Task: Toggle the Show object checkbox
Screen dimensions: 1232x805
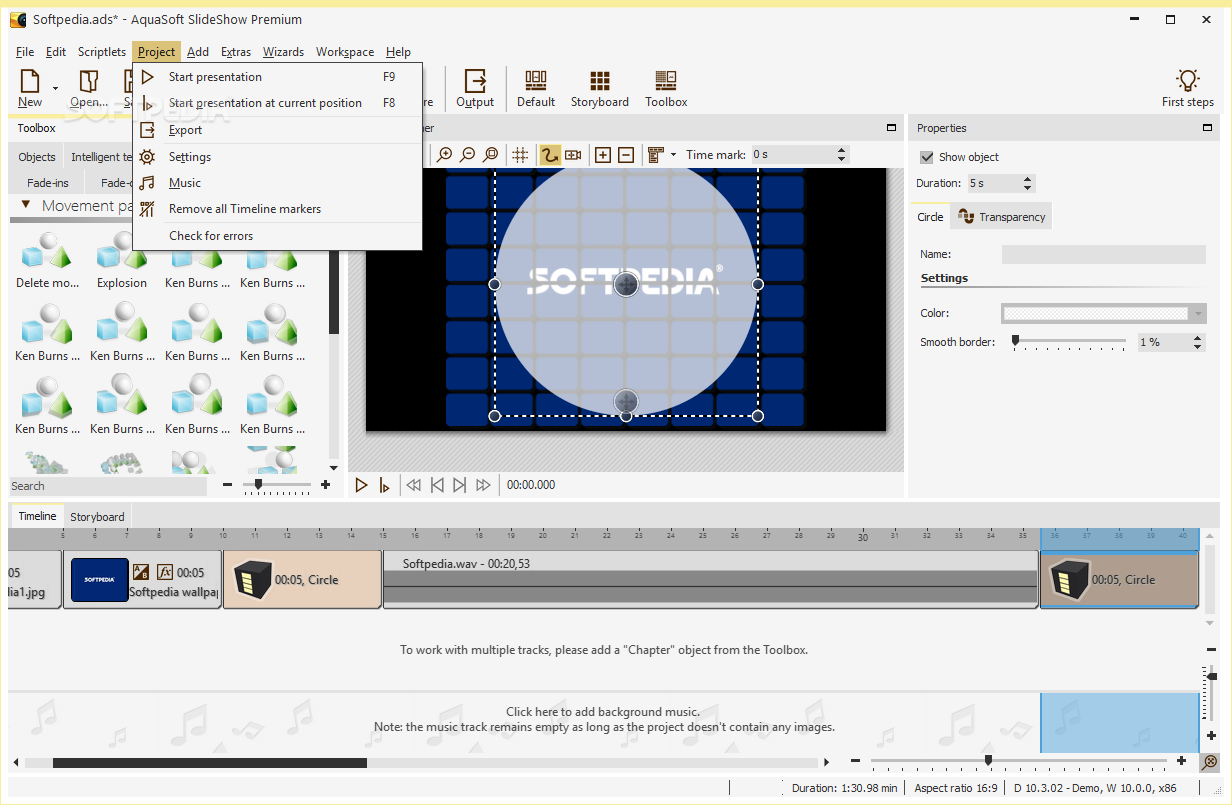Action: point(927,157)
